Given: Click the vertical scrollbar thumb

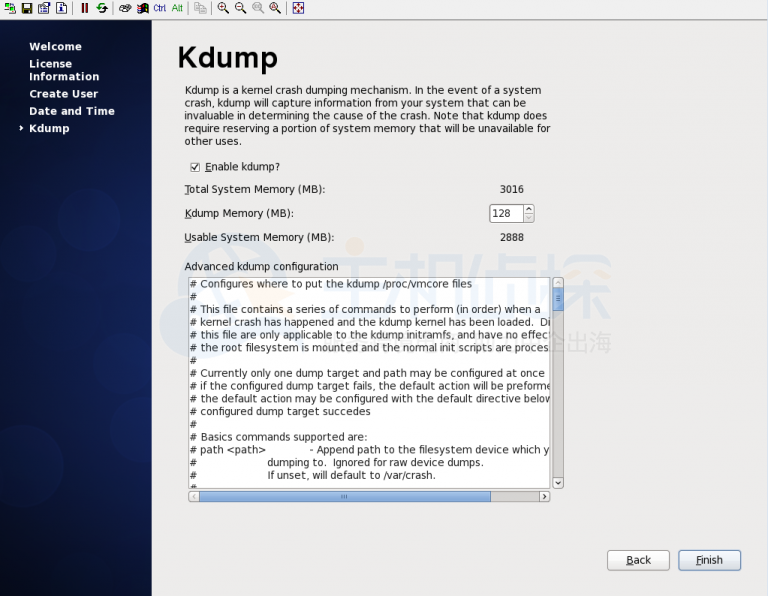Looking at the screenshot, I should 558,299.
